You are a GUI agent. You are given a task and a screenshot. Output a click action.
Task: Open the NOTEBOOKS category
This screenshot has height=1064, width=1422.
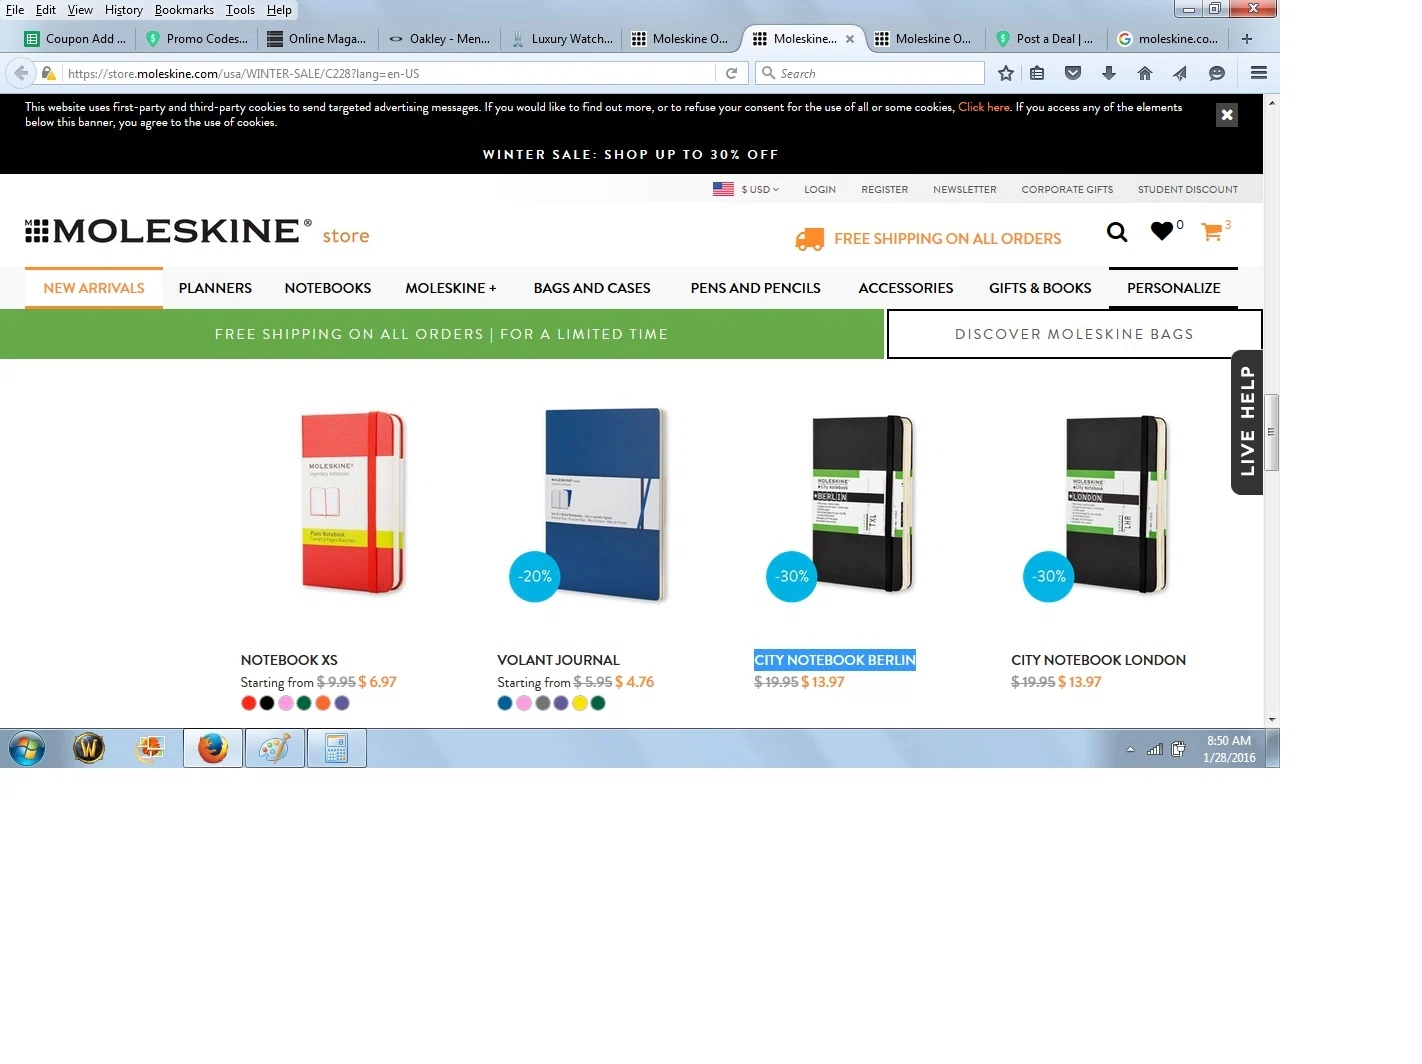pyautogui.click(x=328, y=288)
